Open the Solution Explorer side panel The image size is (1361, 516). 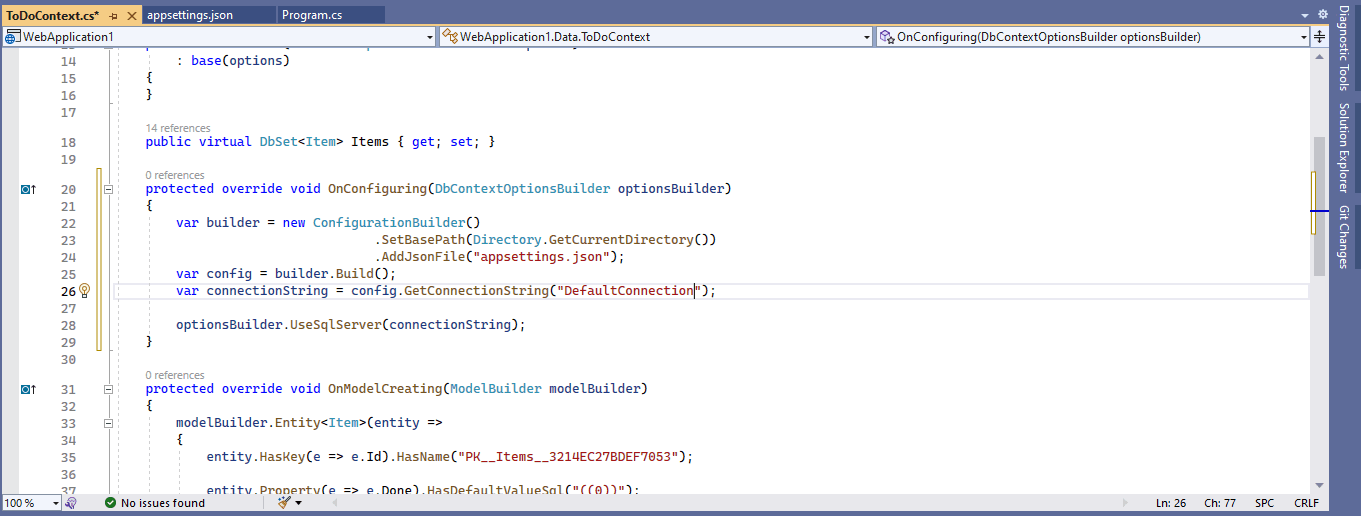[x=1344, y=147]
